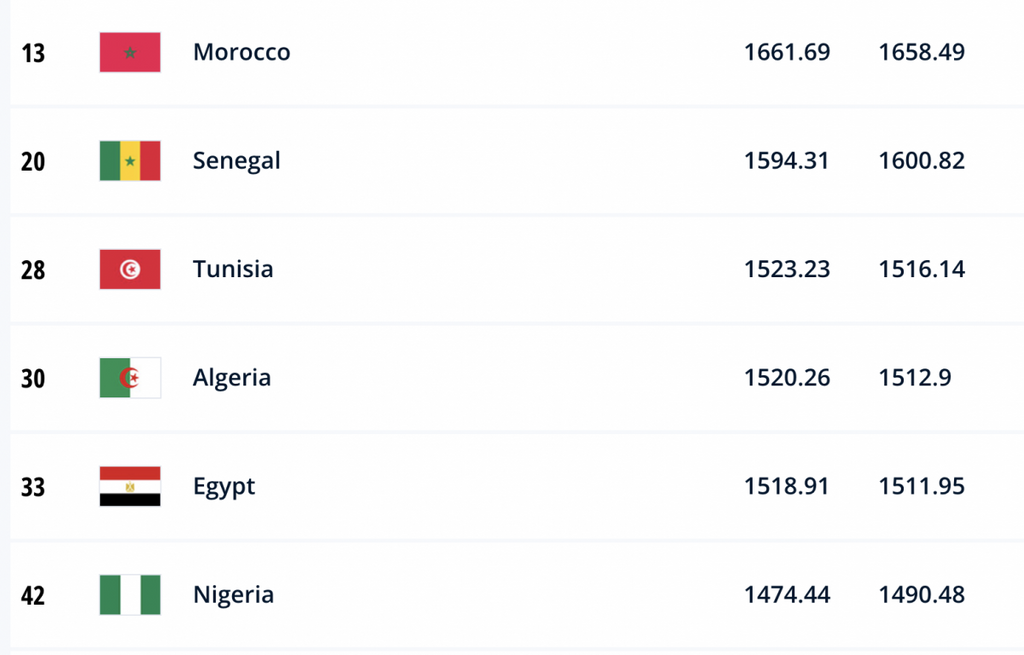Click the Egypt country name
The height and width of the screenshot is (655, 1024).
(x=223, y=486)
